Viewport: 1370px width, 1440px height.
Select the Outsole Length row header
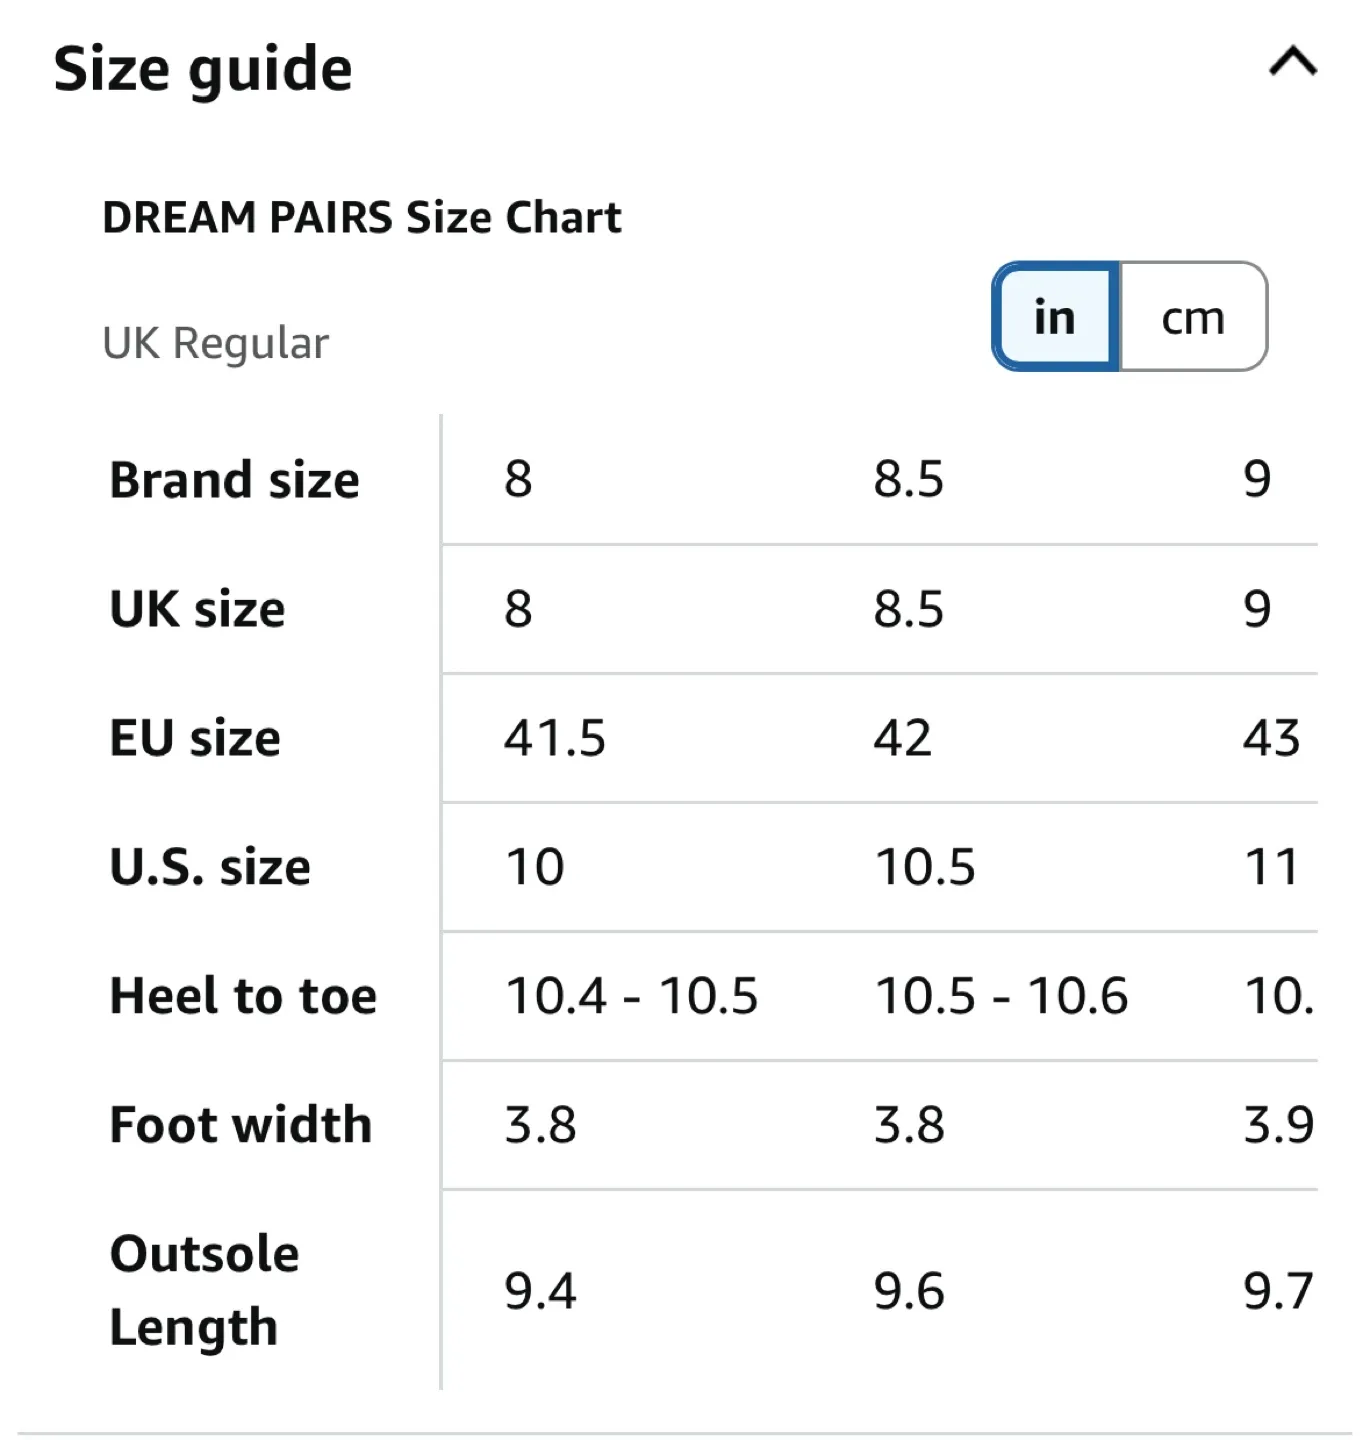204,1290
